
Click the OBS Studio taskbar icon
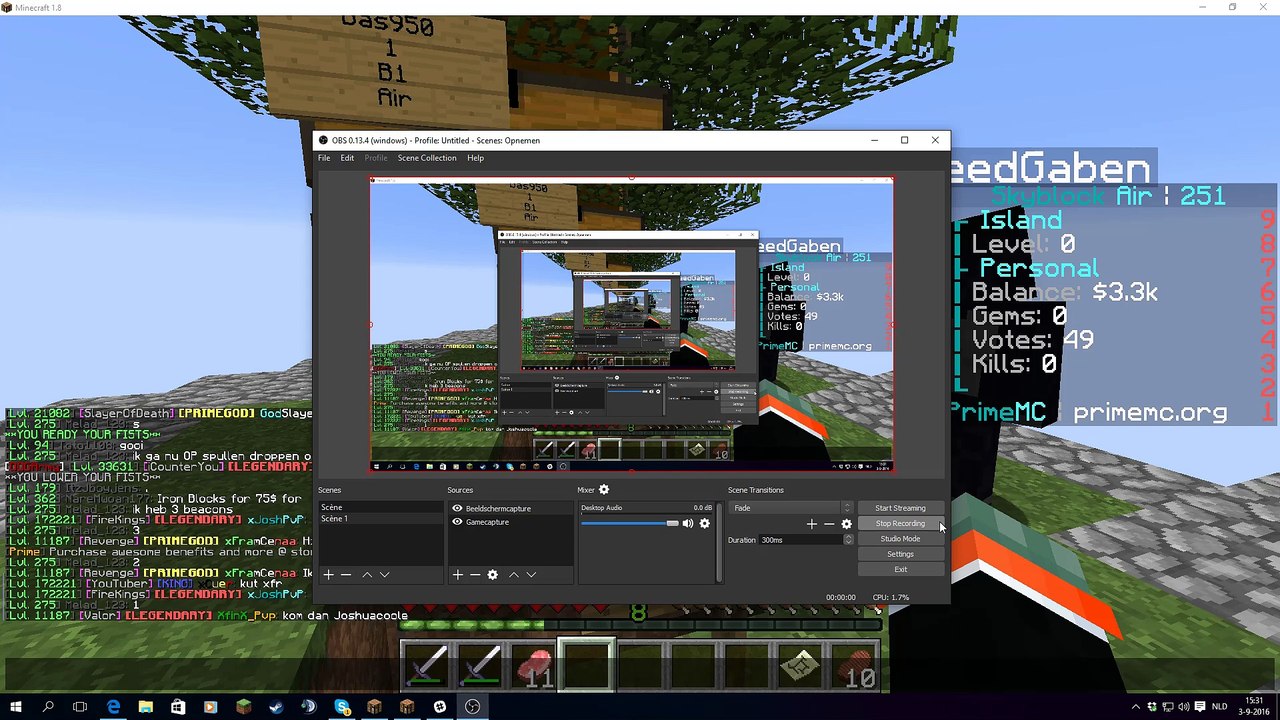(472, 707)
